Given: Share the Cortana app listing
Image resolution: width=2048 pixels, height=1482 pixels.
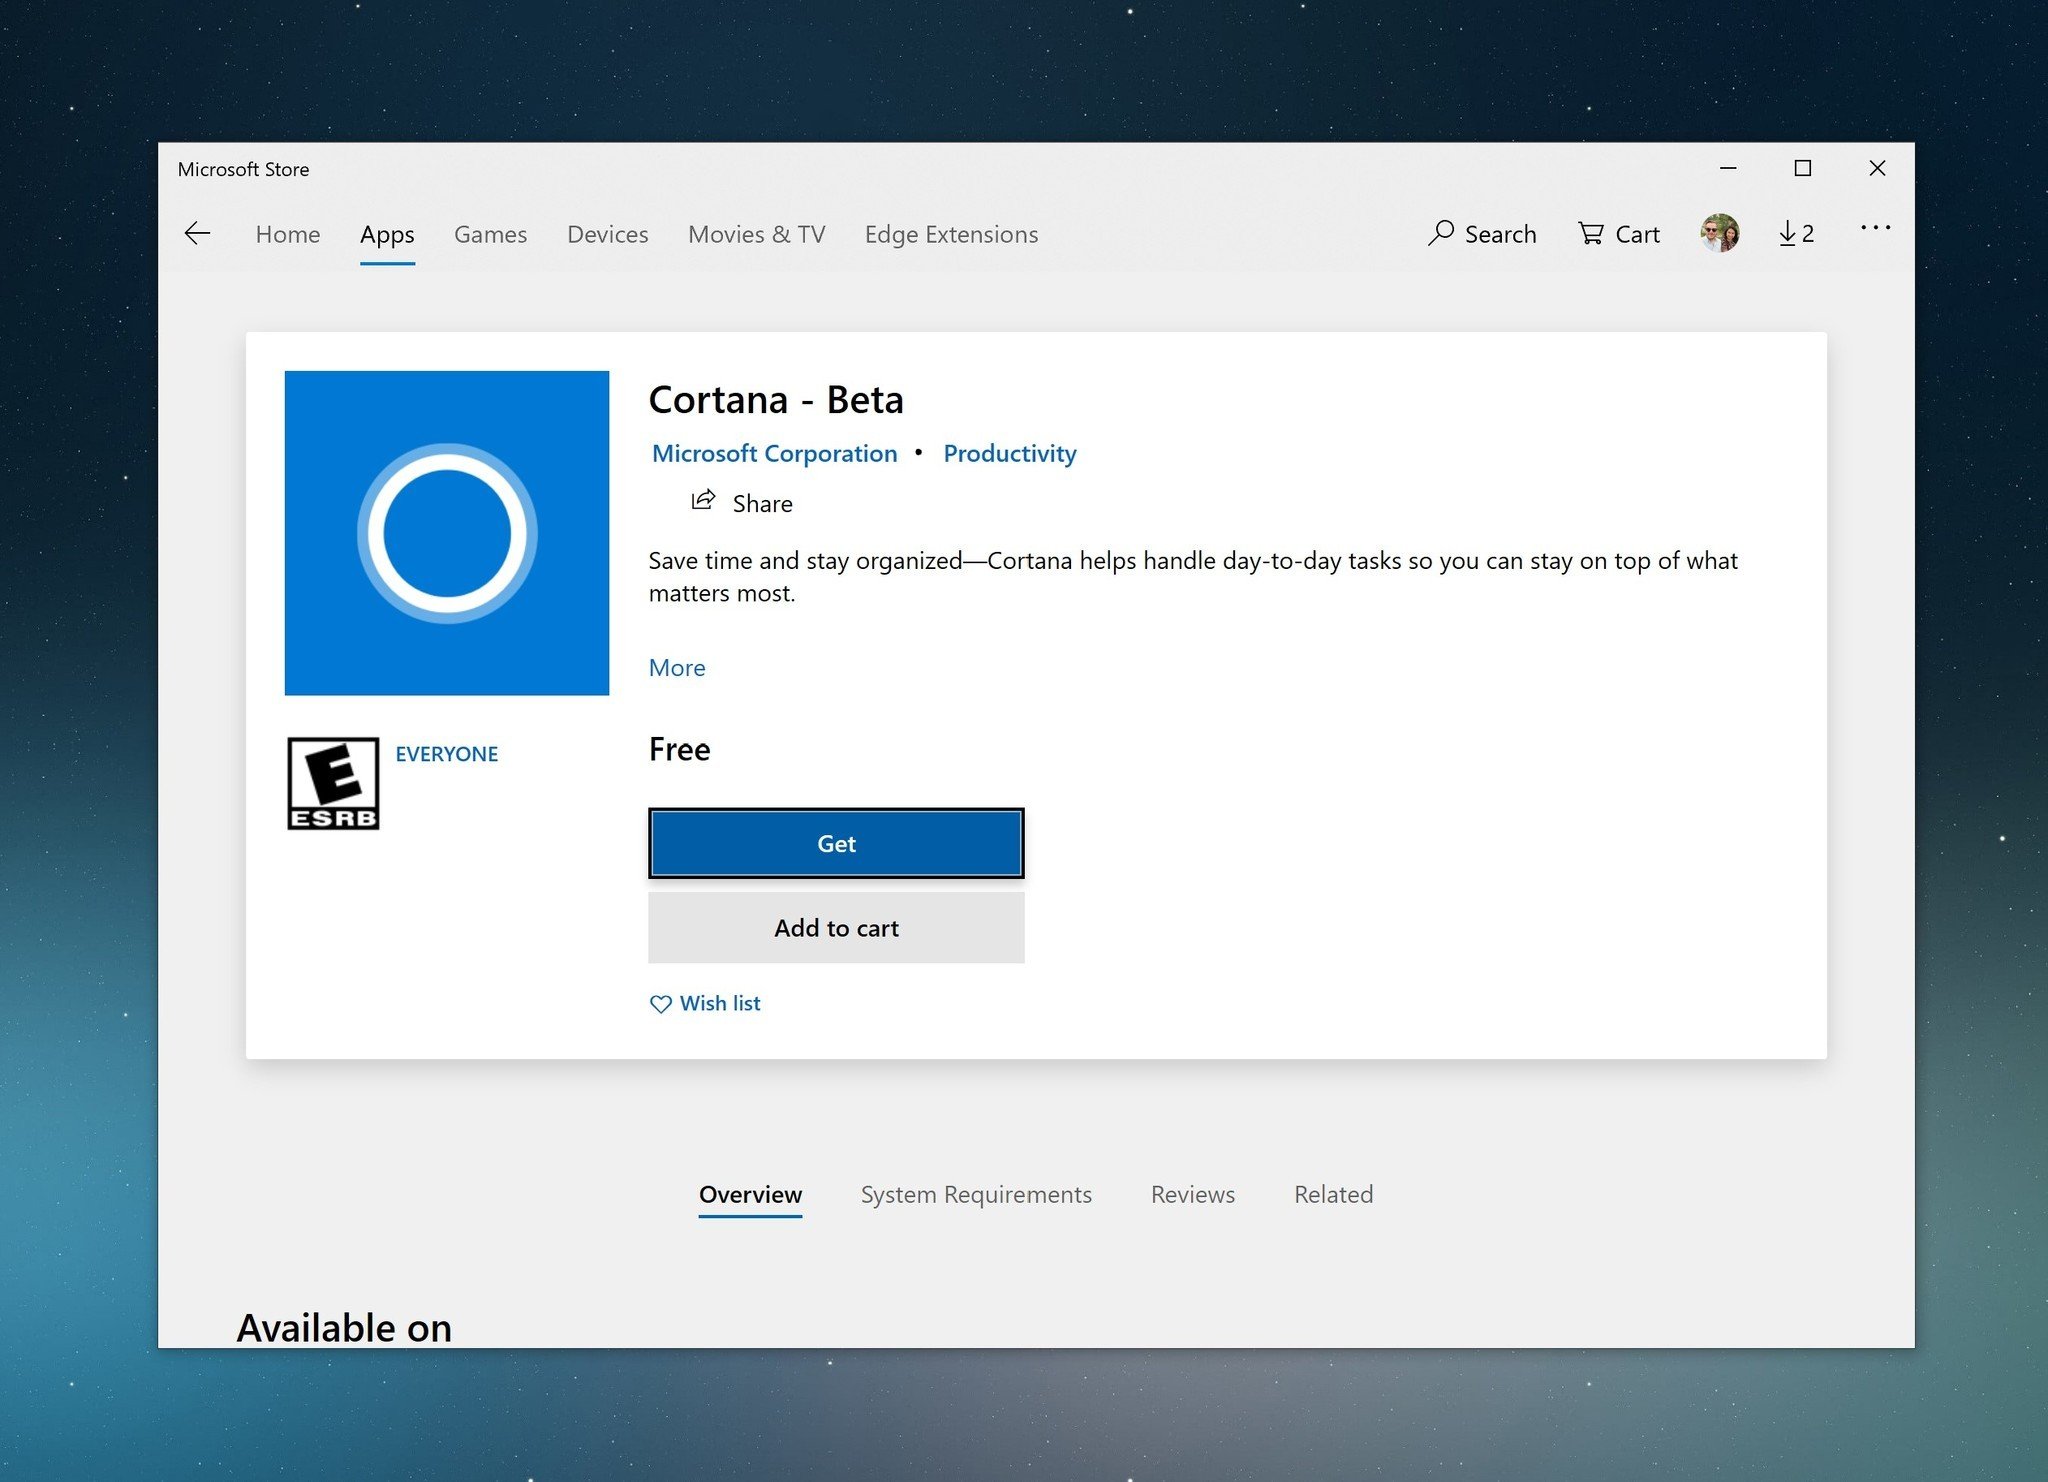Looking at the screenshot, I should tap(742, 502).
